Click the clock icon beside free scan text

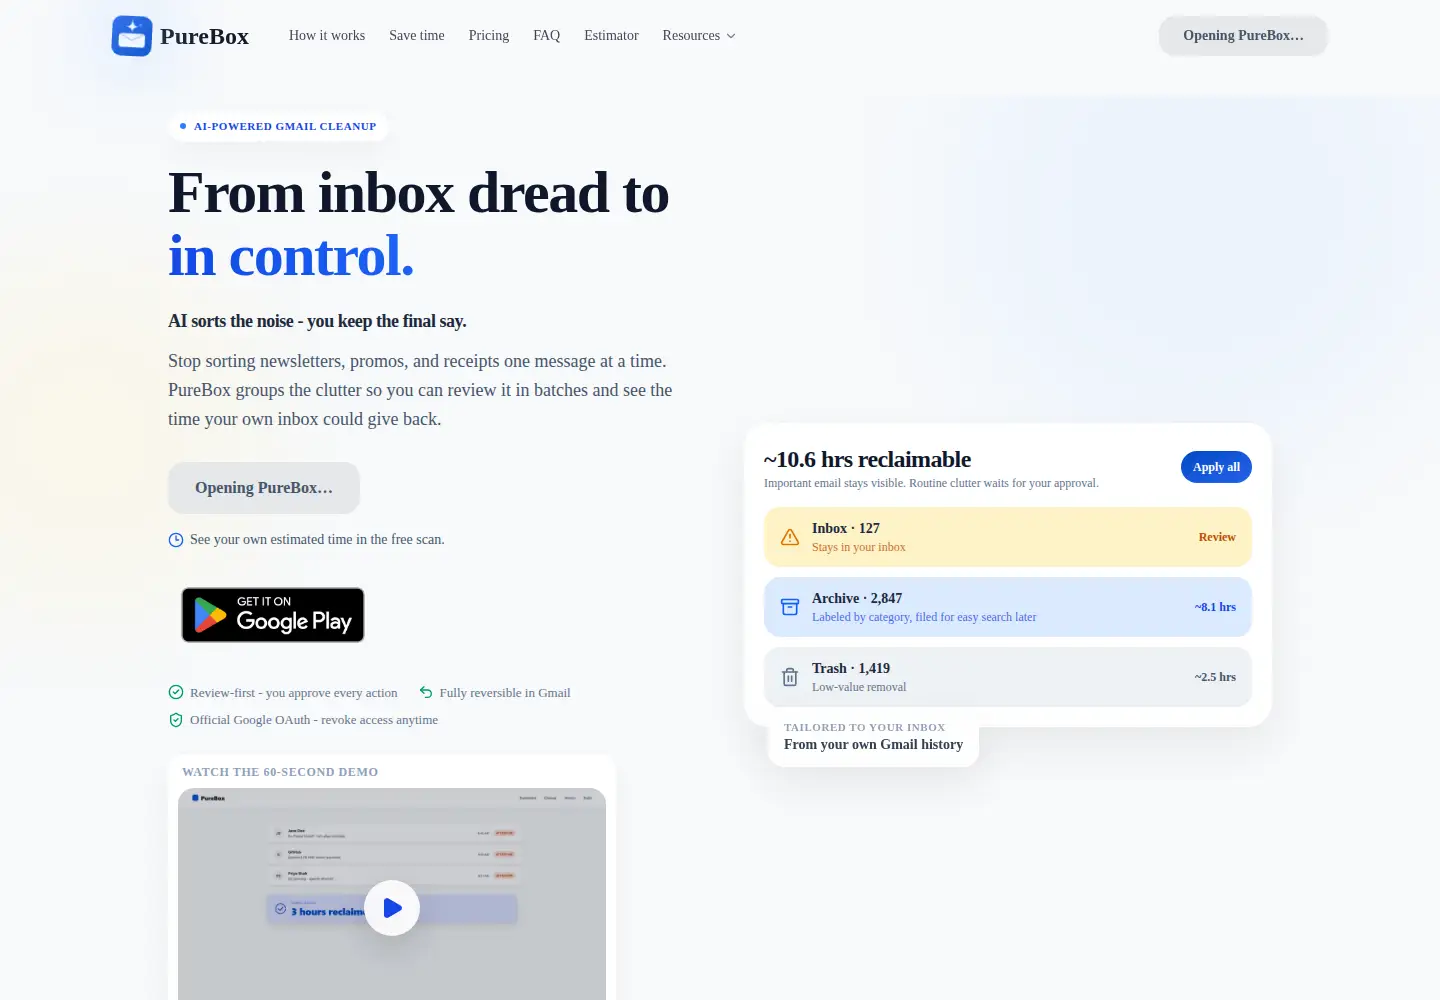(176, 540)
